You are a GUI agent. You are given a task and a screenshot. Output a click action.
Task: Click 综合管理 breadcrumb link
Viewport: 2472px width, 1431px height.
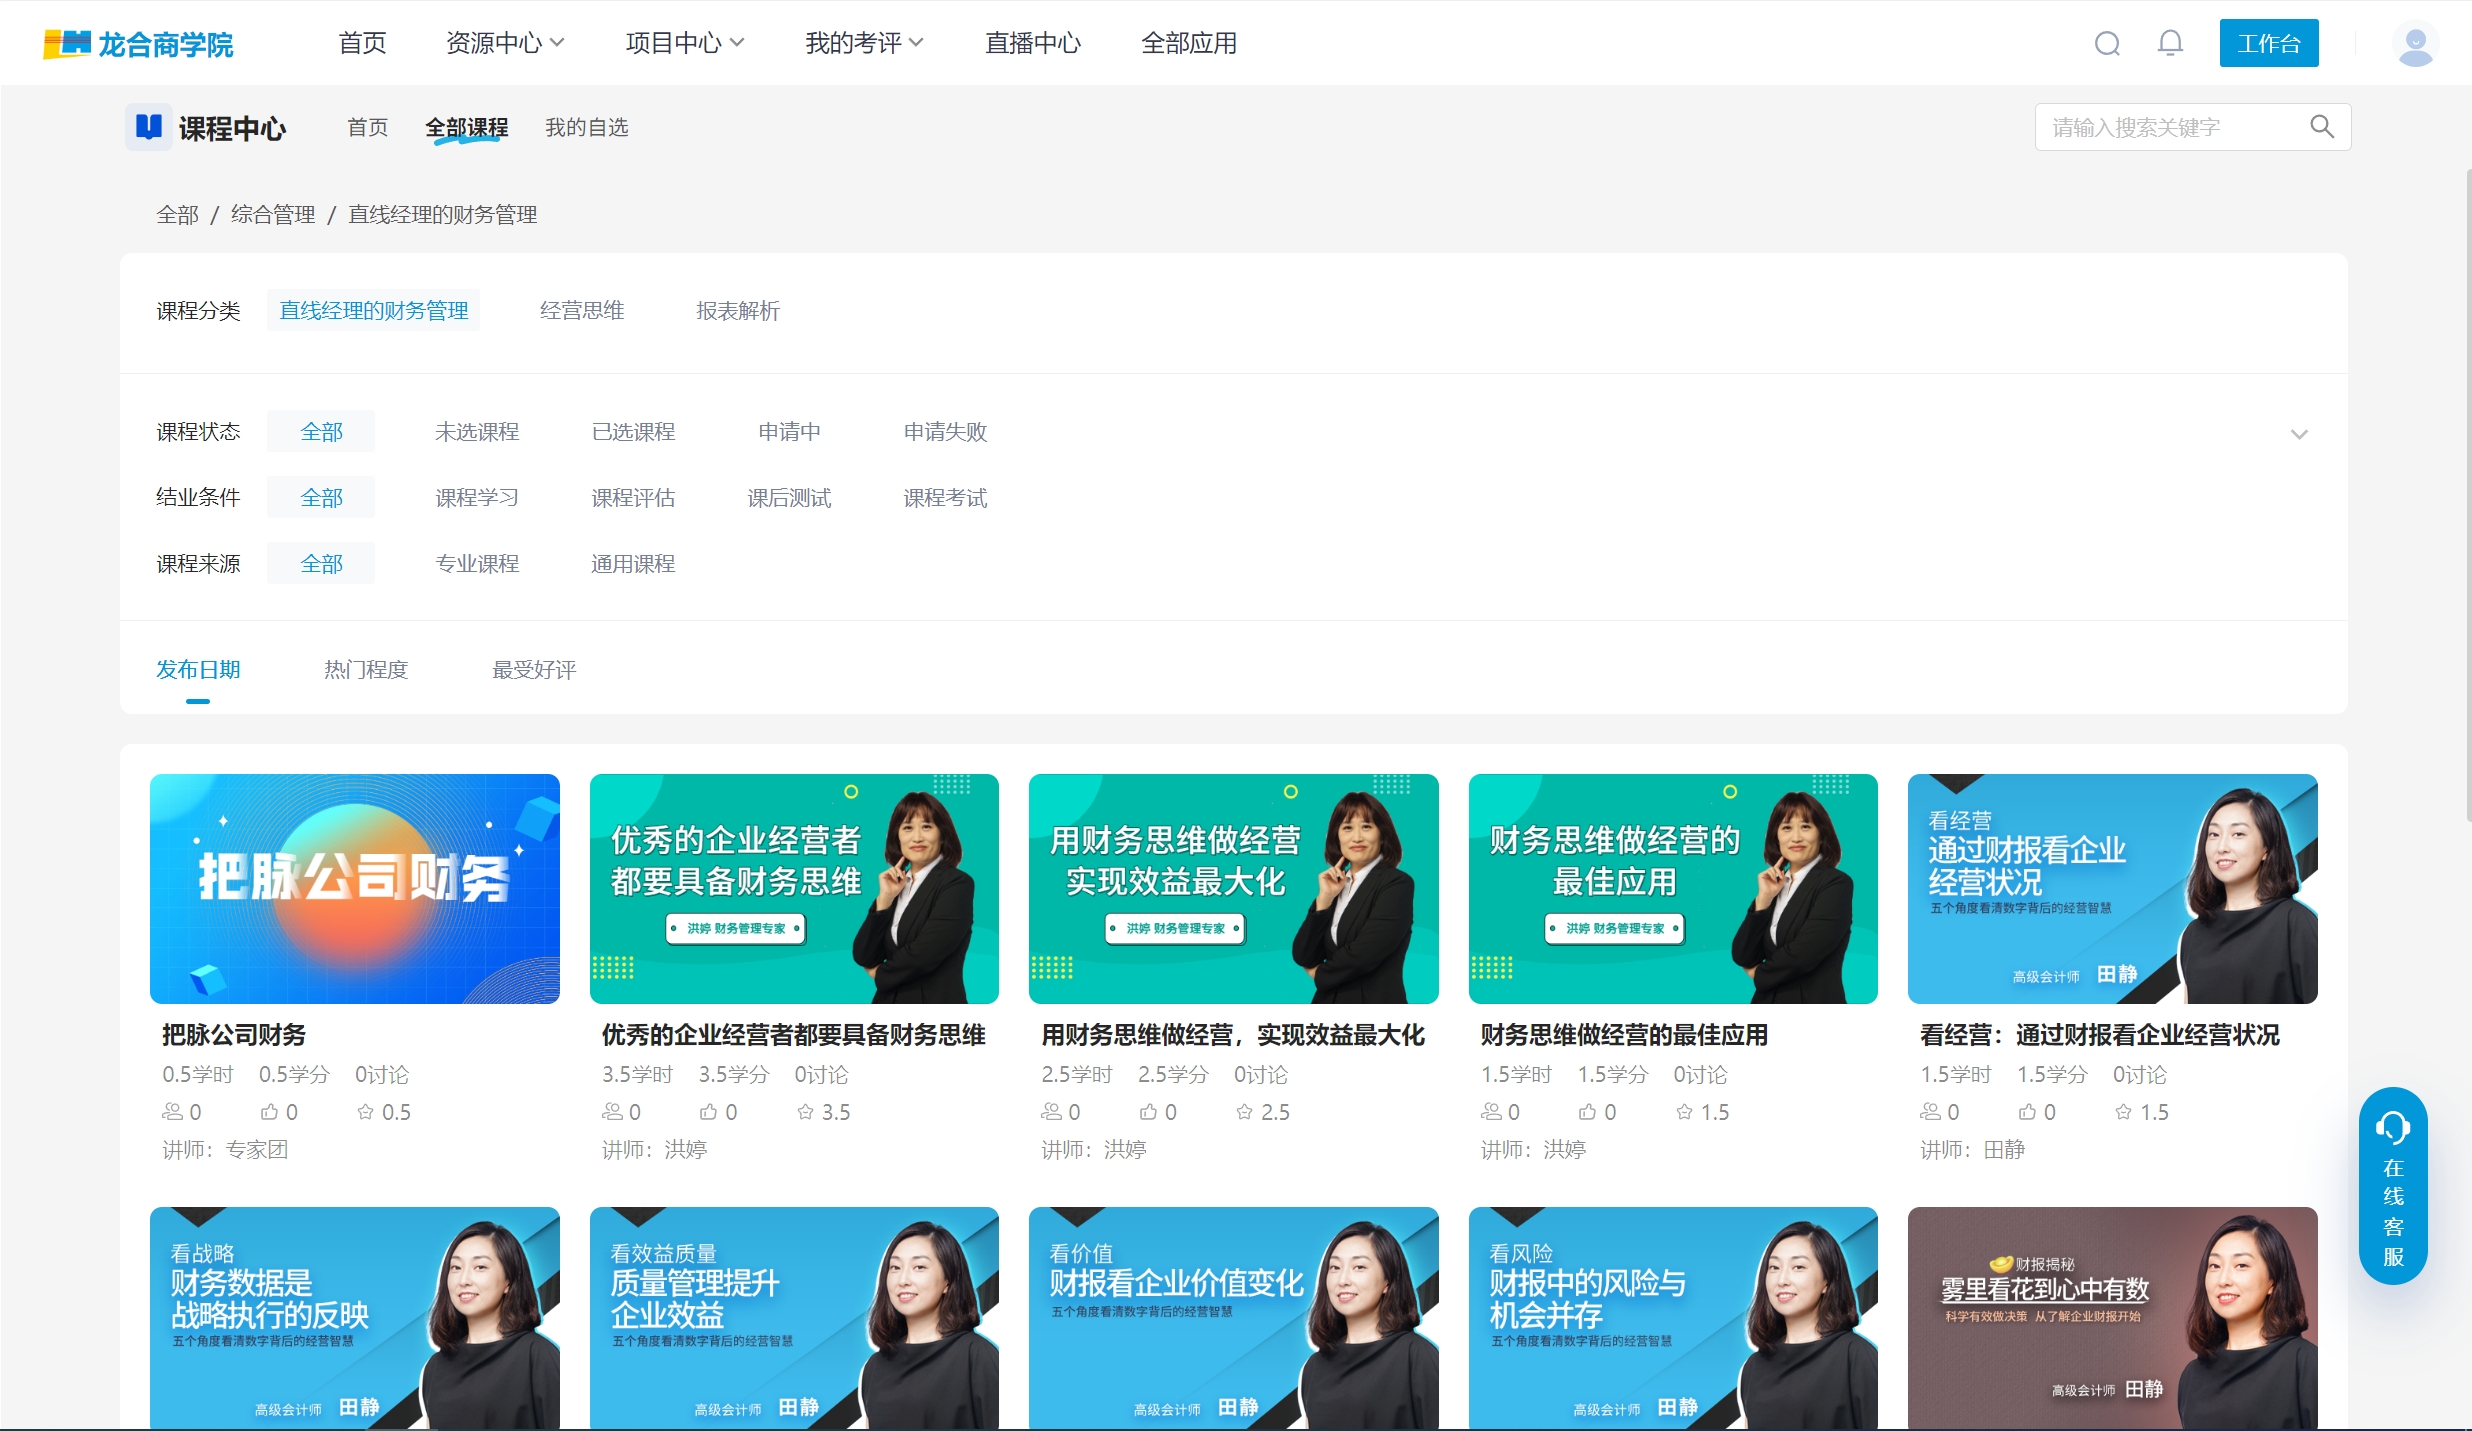click(x=273, y=215)
